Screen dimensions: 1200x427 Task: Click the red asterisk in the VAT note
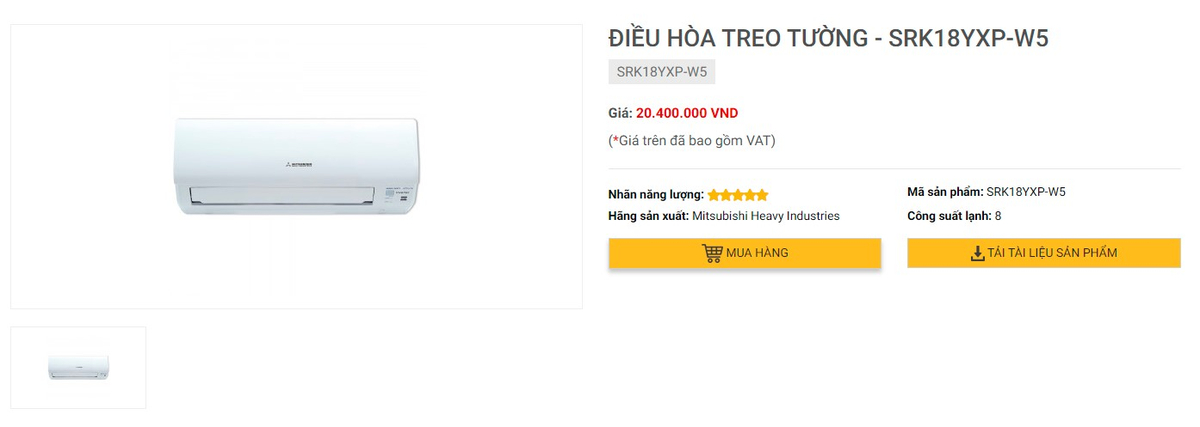coord(616,140)
